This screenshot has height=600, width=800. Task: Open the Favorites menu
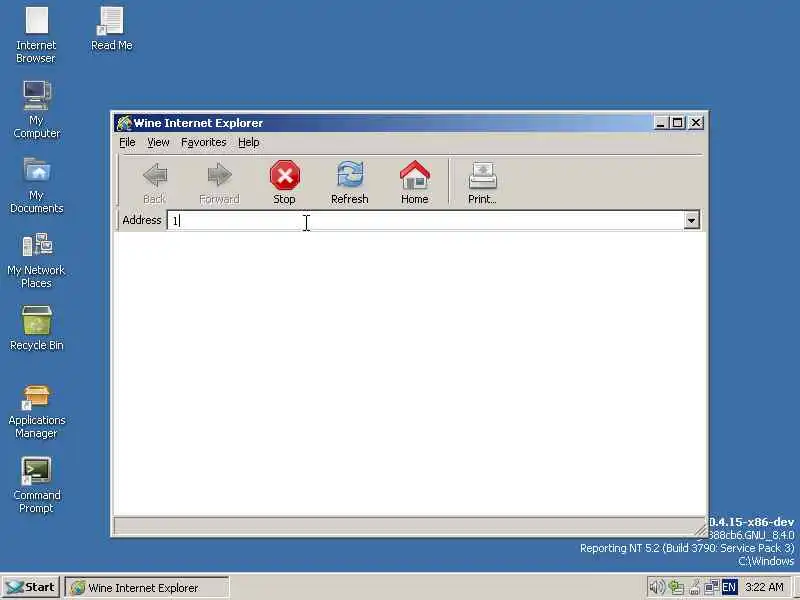tap(204, 142)
